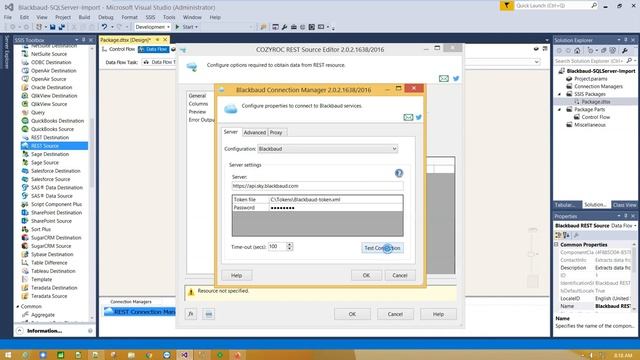
Task: Click the Save toolbar icon
Action: (53, 27)
